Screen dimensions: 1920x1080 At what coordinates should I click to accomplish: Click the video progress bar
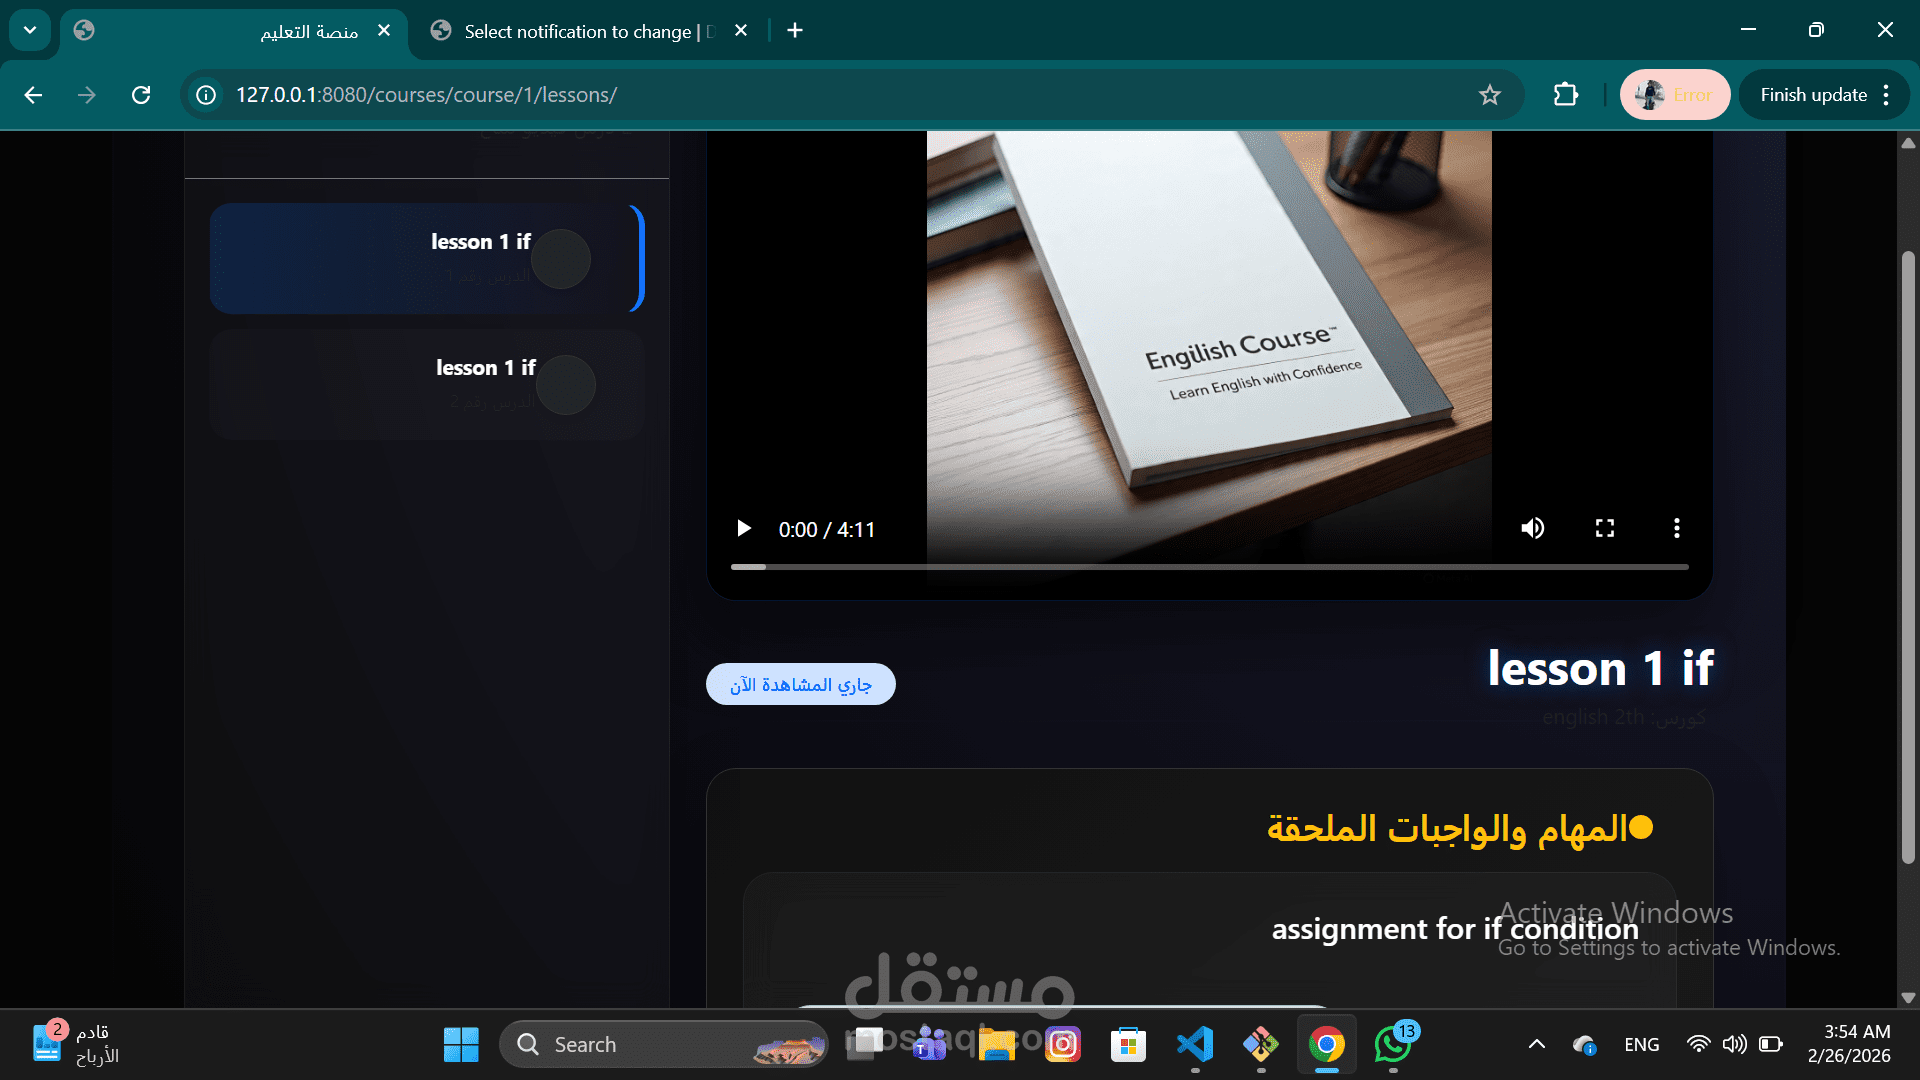[x=1209, y=567]
